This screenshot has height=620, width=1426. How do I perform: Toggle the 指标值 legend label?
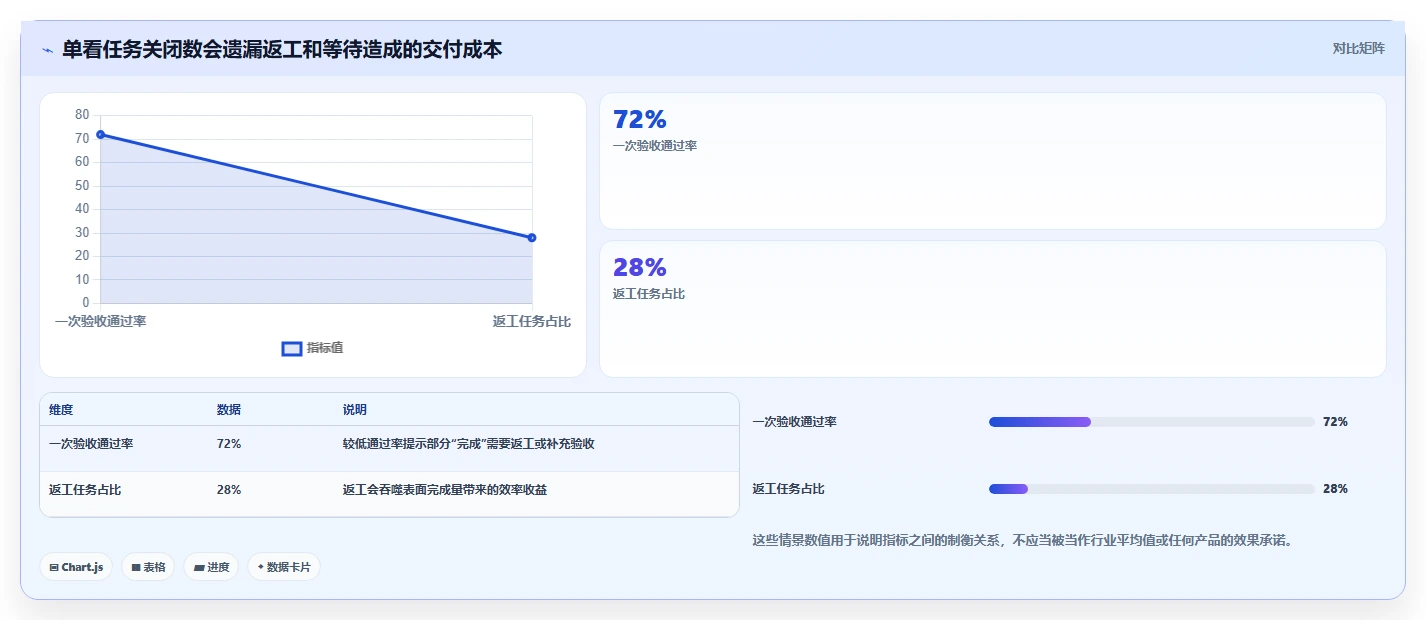[x=325, y=348]
